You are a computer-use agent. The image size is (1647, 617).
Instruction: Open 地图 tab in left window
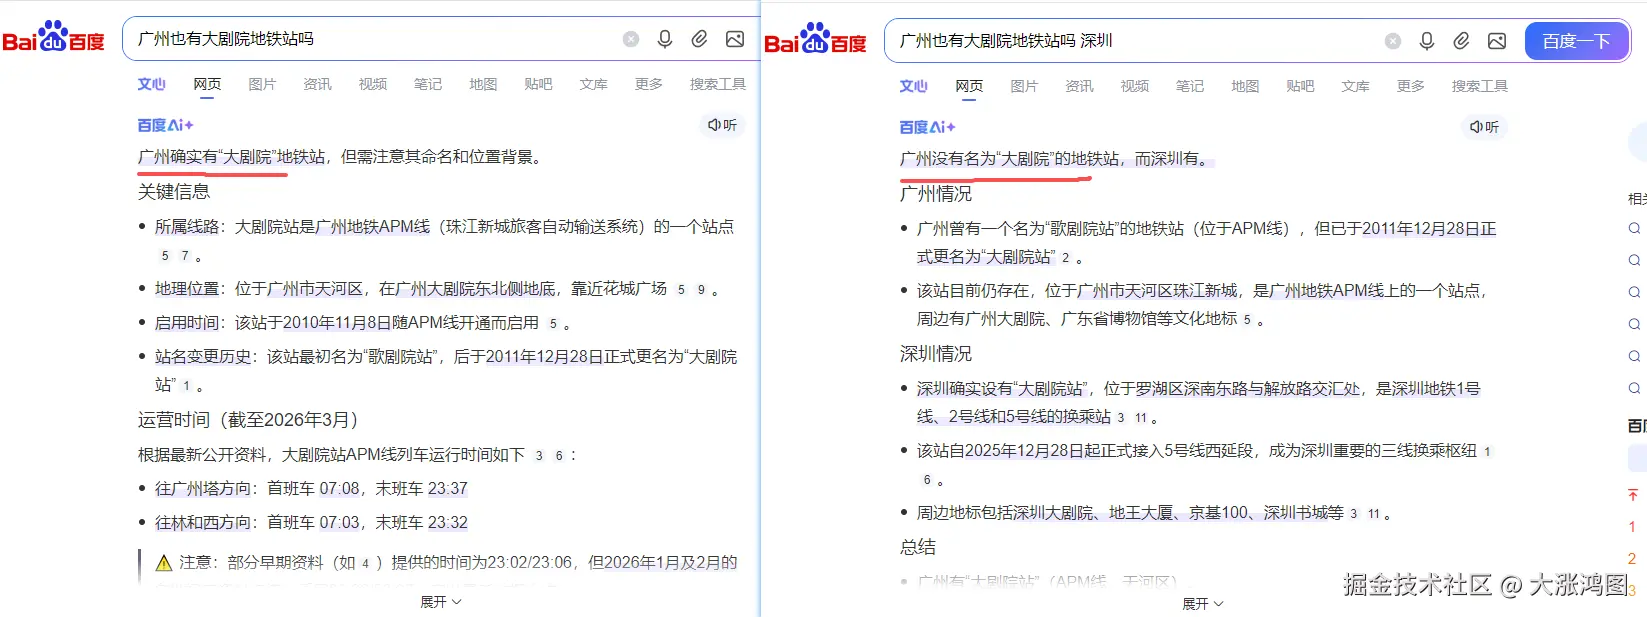pyautogui.click(x=483, y=84)
